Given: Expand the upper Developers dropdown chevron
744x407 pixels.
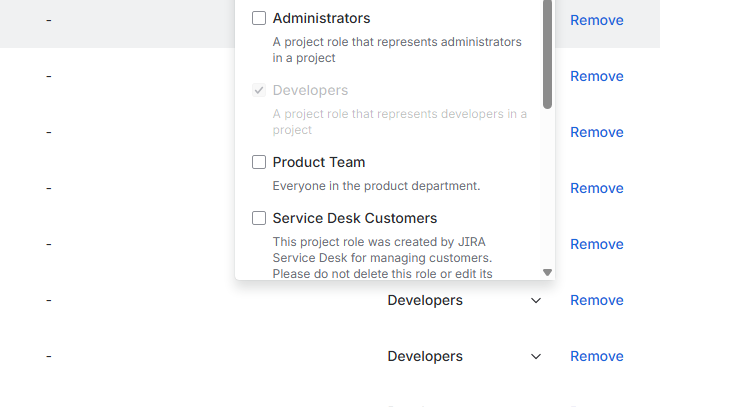Looking at the screenshot, I should coord(536,300).
